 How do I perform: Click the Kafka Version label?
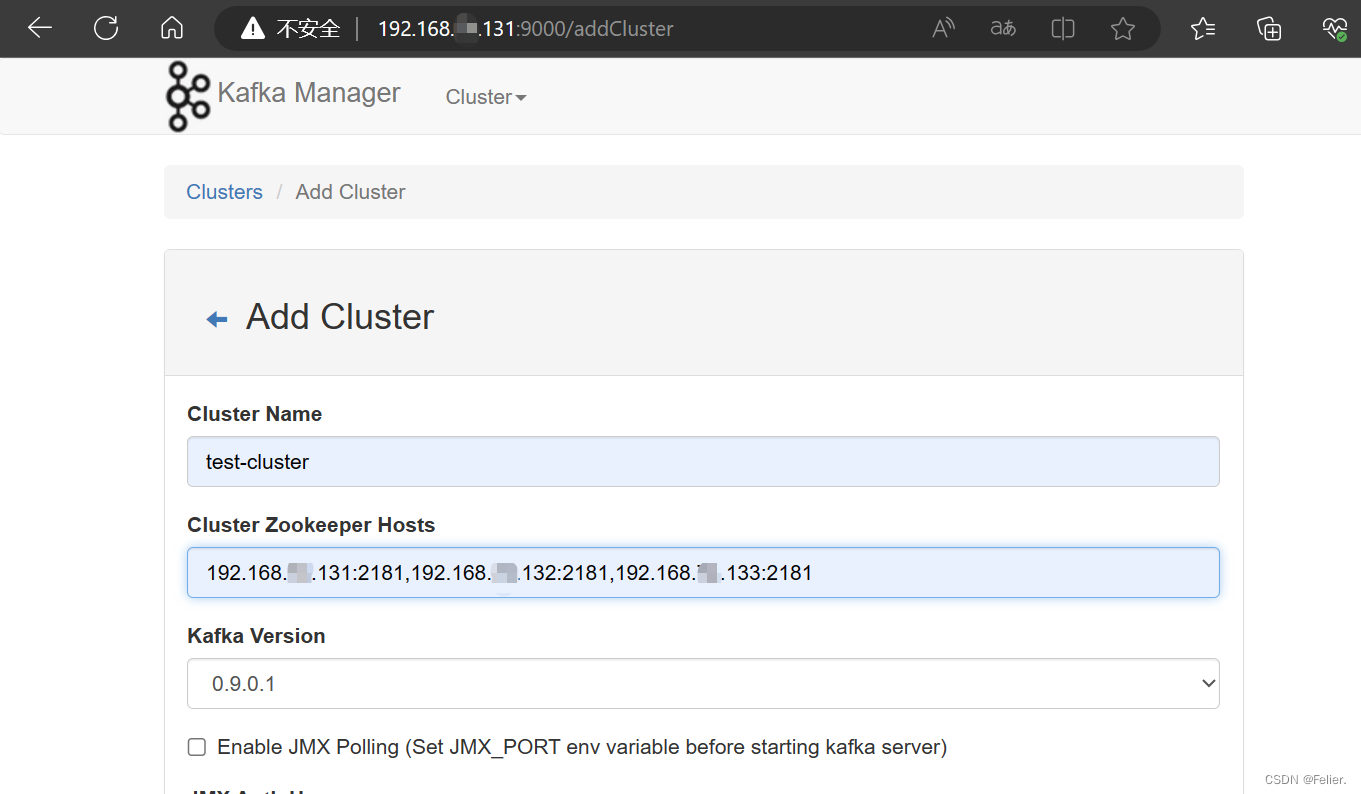256,636
